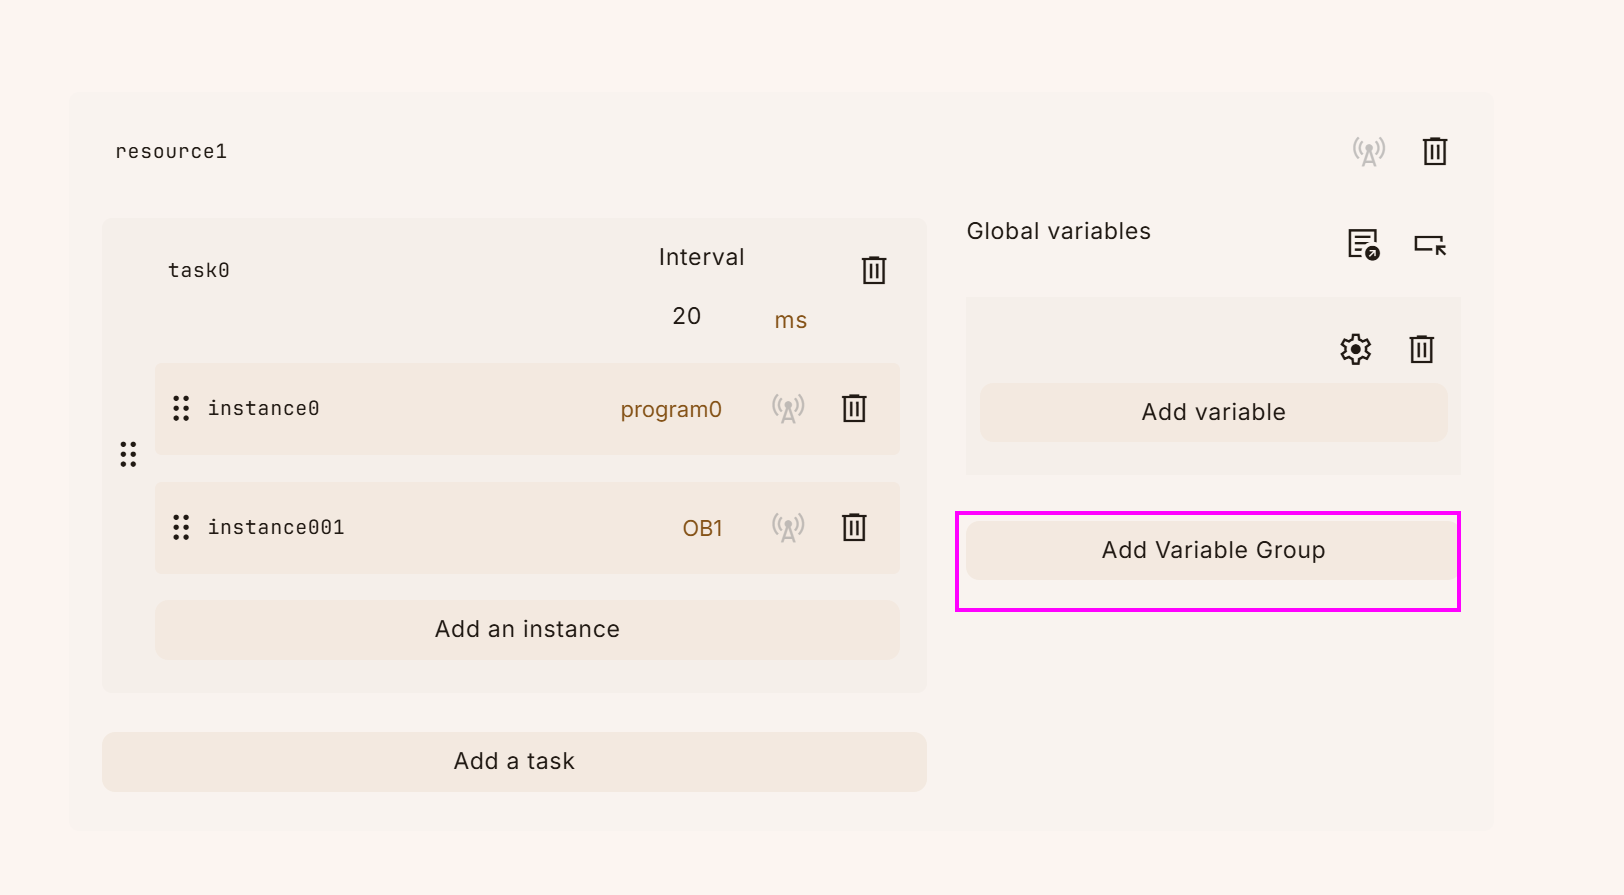Image resolution: width=1624 pixels, height=895 pixels.
Task: Delete the global variable group
Action: (1422, 349)
